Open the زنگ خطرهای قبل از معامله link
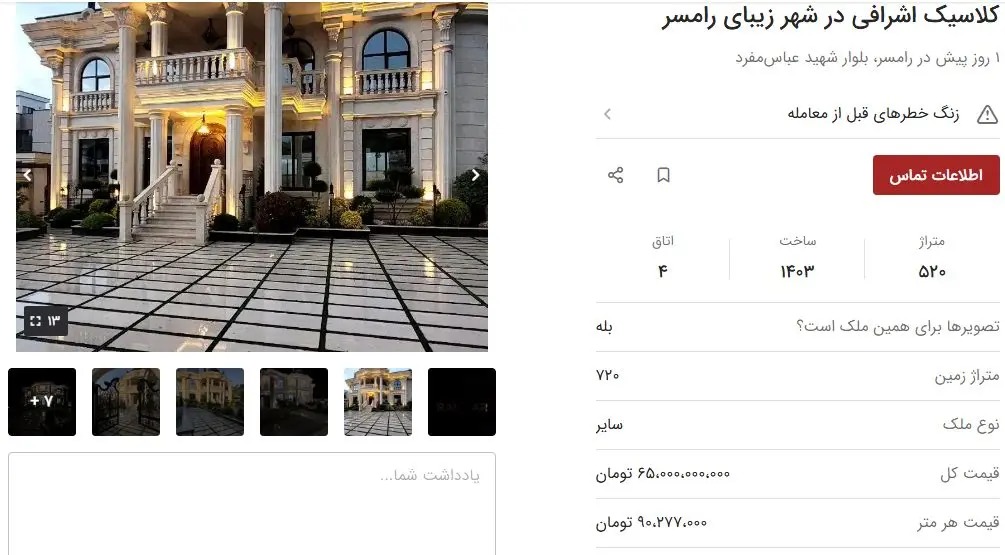This screenshot has width=1005, height=555. point(873,114)
